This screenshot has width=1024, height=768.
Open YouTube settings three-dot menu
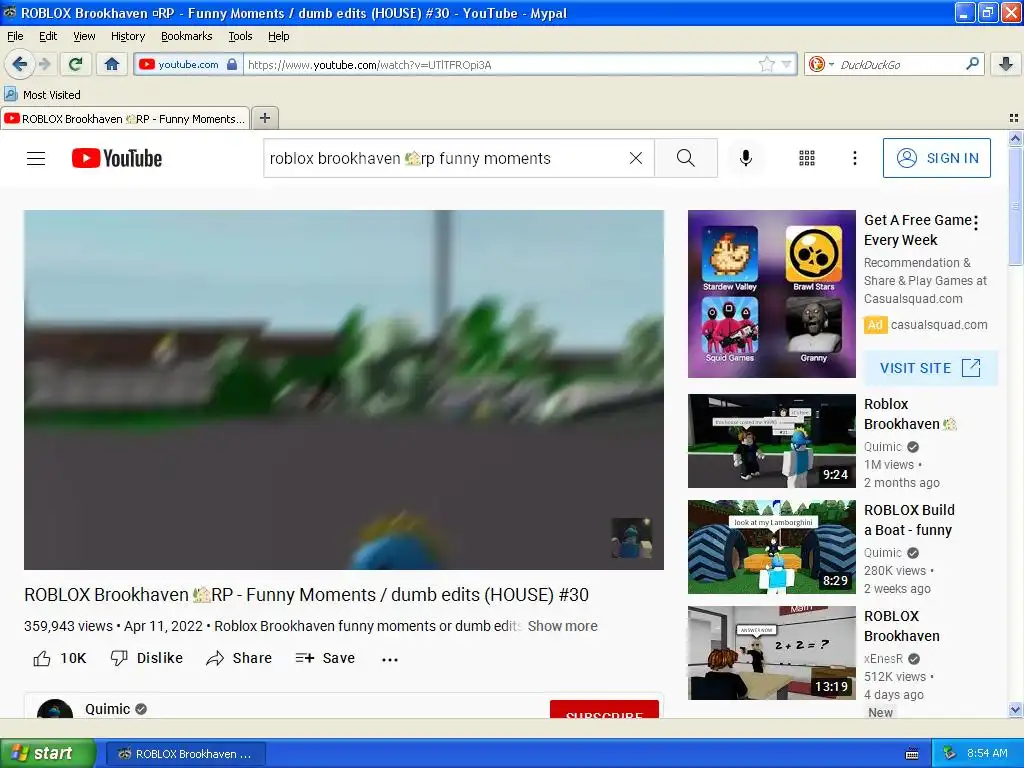click(854, 158)
